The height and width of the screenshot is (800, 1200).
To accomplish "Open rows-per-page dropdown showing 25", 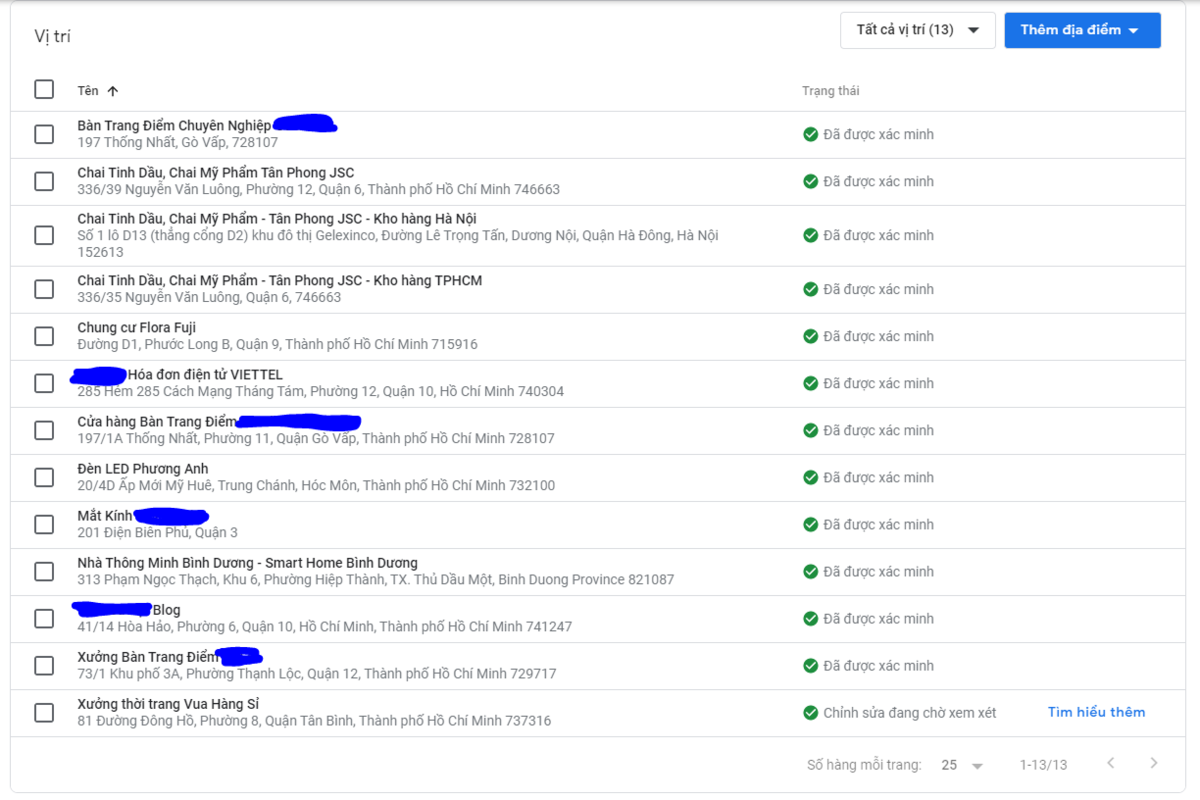I will (x=962, y=765).
